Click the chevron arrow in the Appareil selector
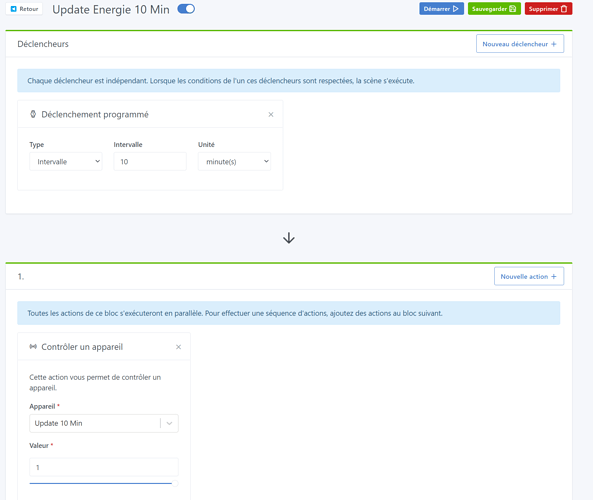593x500 pixels. pyautogui.click(x=169, y=423)
